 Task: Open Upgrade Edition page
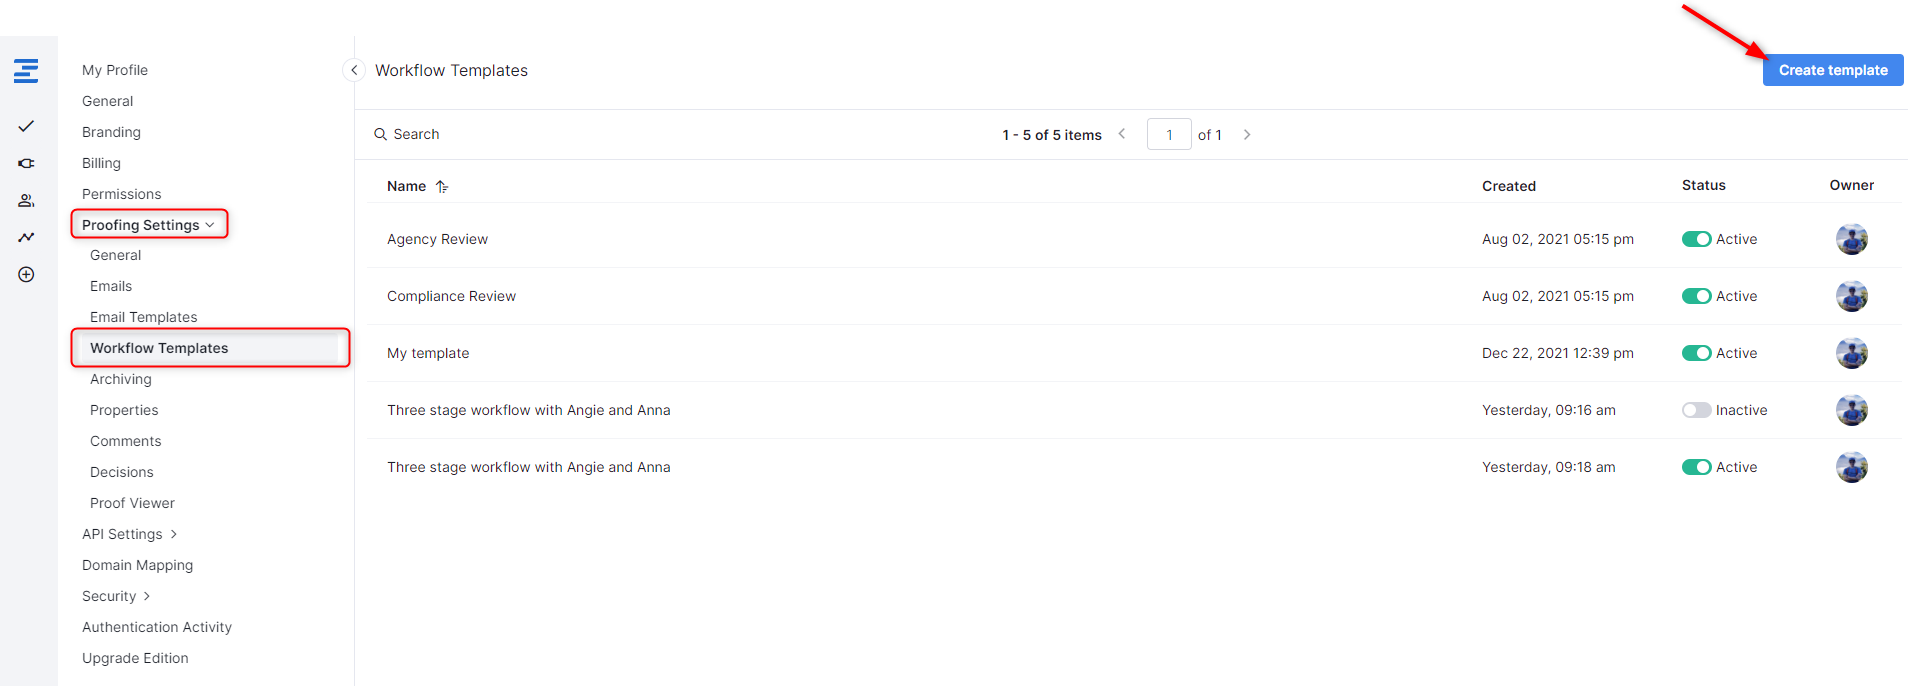[x=135, y=658]
